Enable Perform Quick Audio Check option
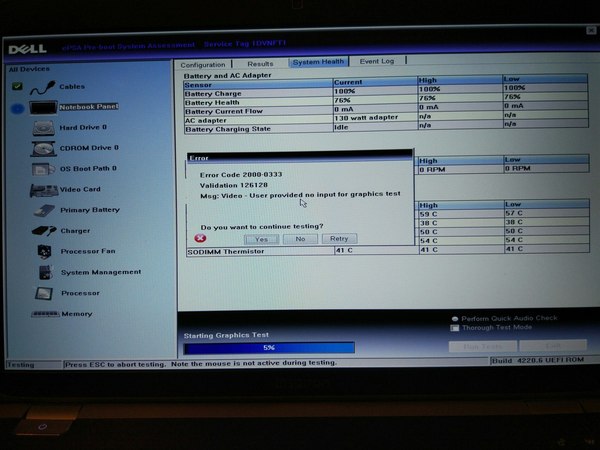600x450 pixels. pyautogui.click(x=455, y=318)
